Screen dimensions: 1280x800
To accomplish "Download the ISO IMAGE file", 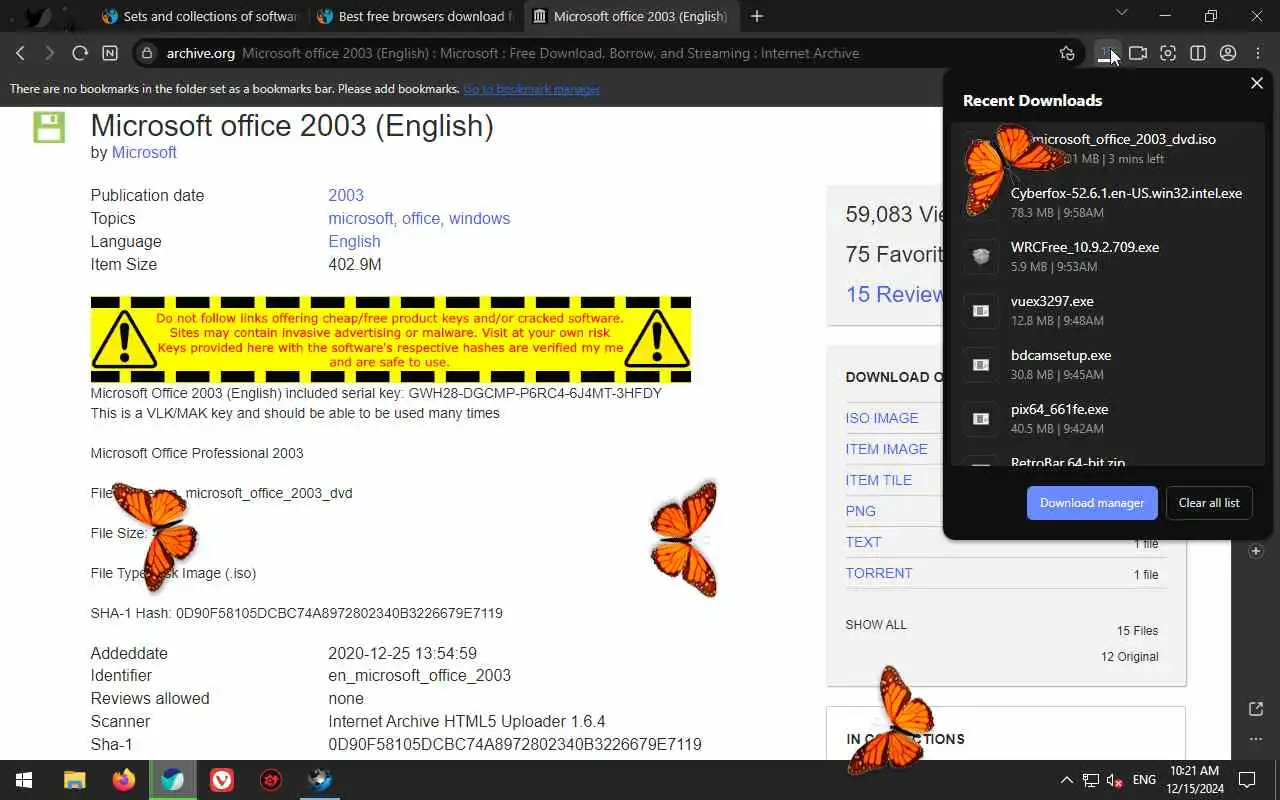I will pyautogui.click(x=882, y=418).
